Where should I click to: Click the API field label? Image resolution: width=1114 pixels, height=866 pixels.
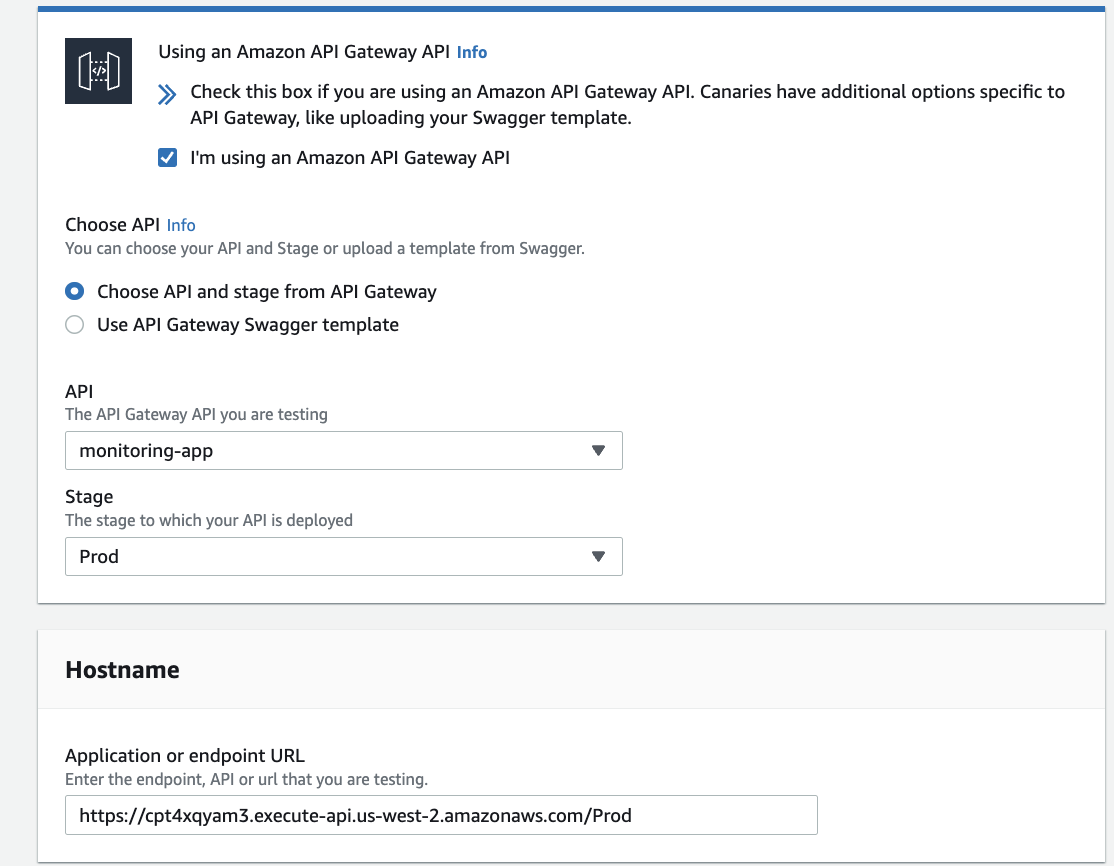tap(79, 391)
